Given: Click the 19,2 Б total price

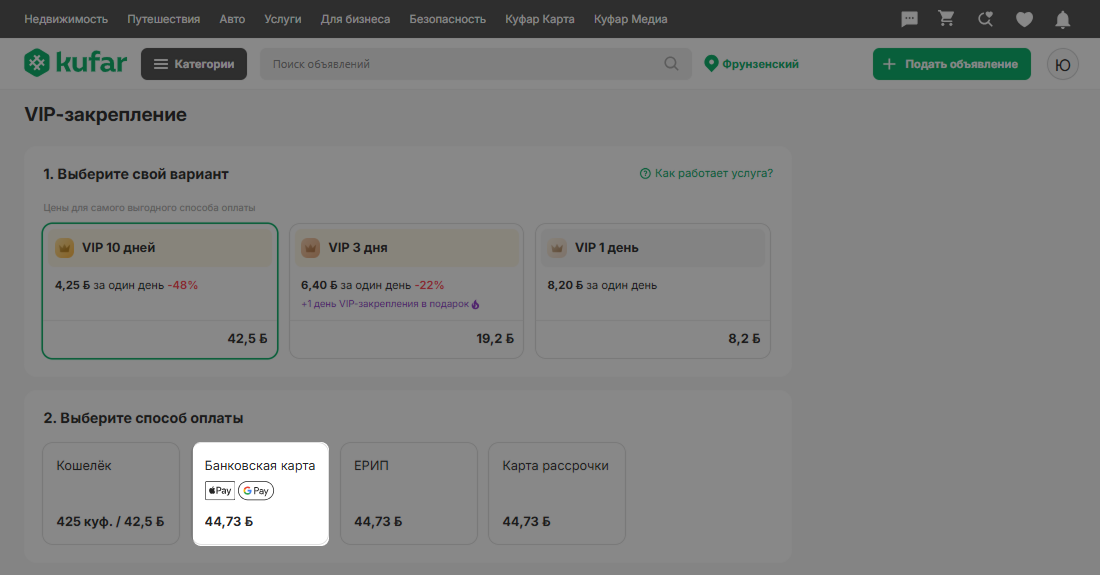Looking at the screenshot, I should (x=495, y=339).
